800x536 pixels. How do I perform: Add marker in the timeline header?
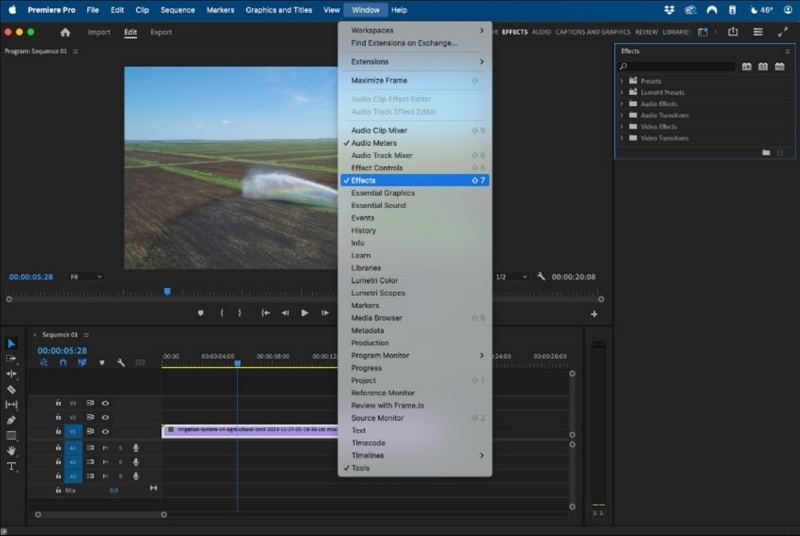coord(102,363)
